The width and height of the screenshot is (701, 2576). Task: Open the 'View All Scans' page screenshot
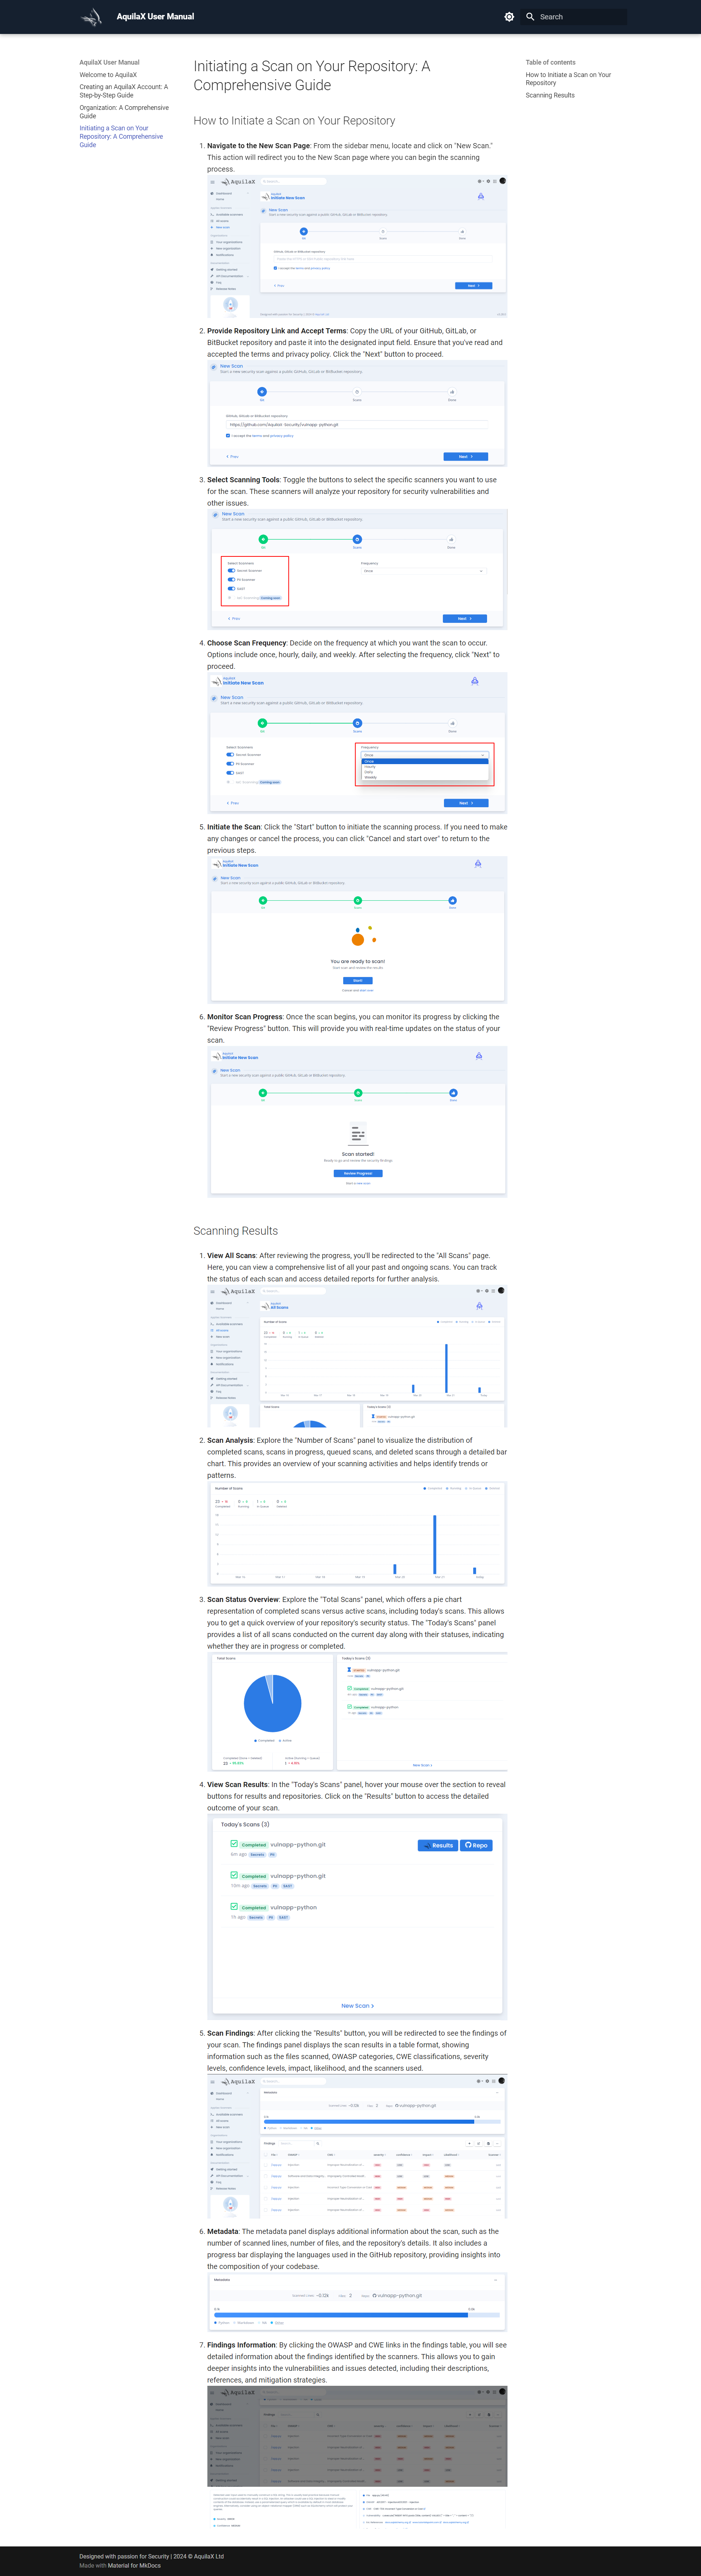click(x=357, y=1356)
